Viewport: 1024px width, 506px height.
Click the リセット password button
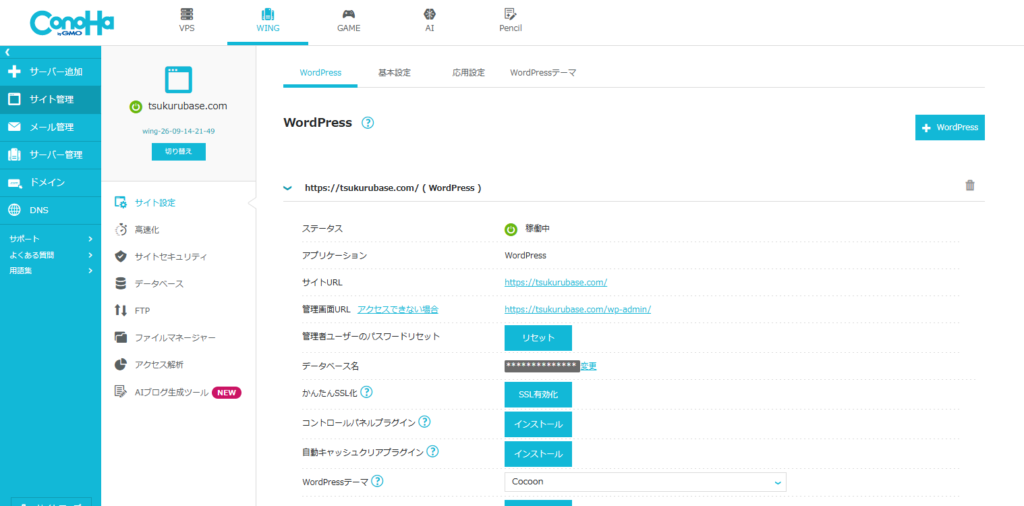[538, 338]
